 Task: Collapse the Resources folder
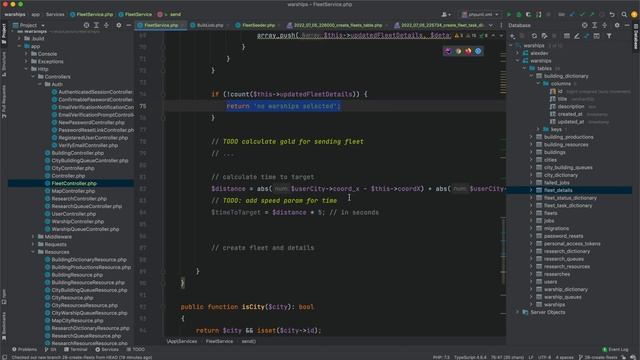pos(33,252)
